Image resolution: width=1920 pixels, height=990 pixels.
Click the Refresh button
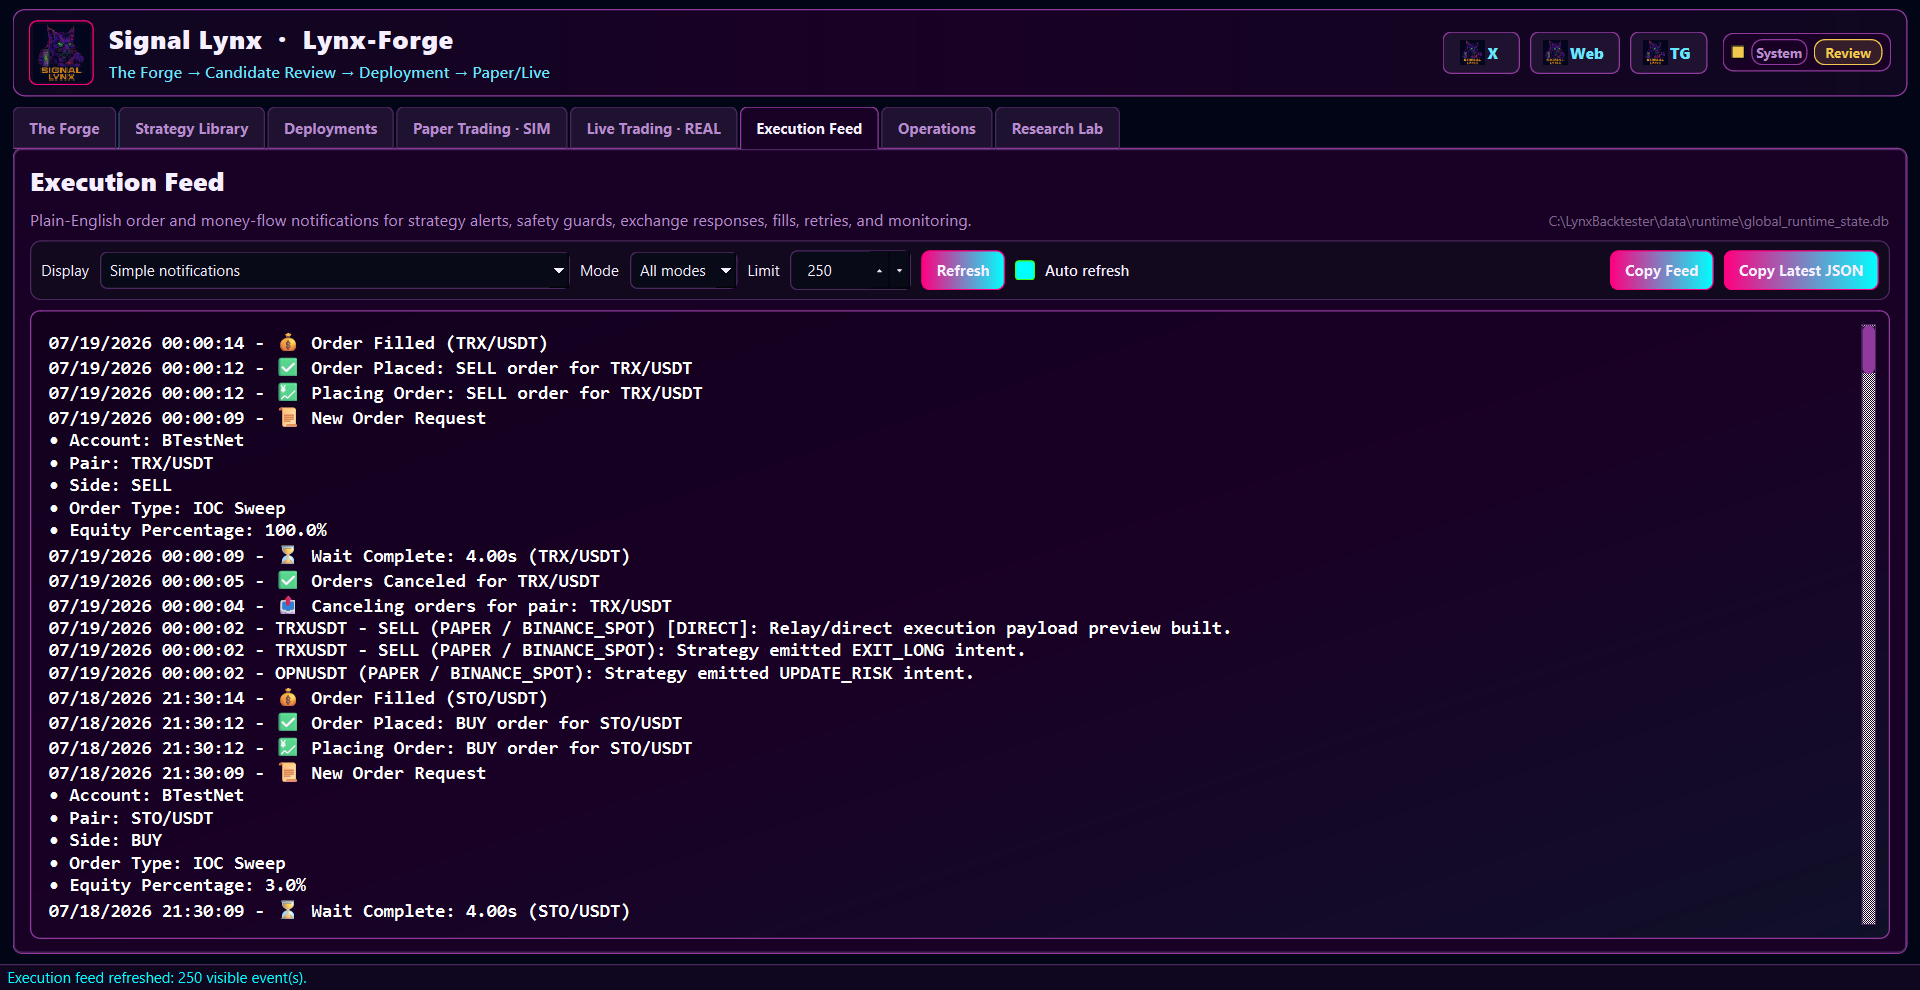[962, 271]
